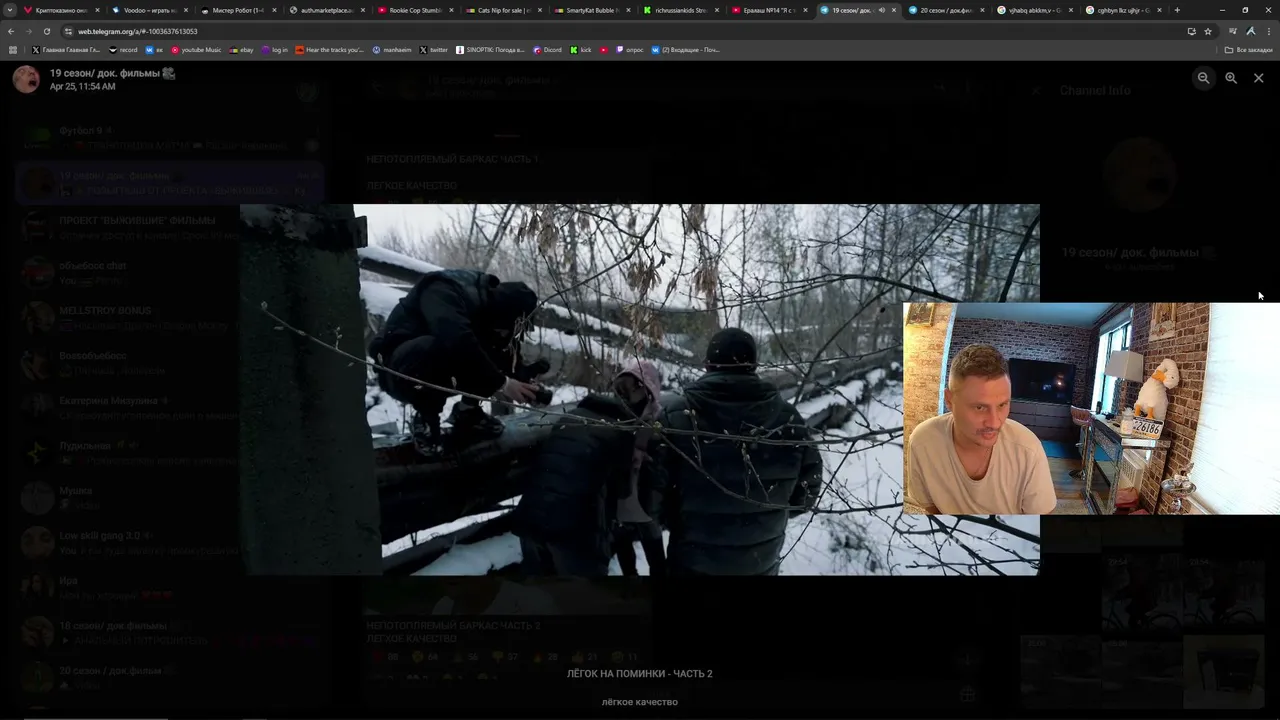Switch to the '20 сезон / док.фил' tab

(945, 10)
